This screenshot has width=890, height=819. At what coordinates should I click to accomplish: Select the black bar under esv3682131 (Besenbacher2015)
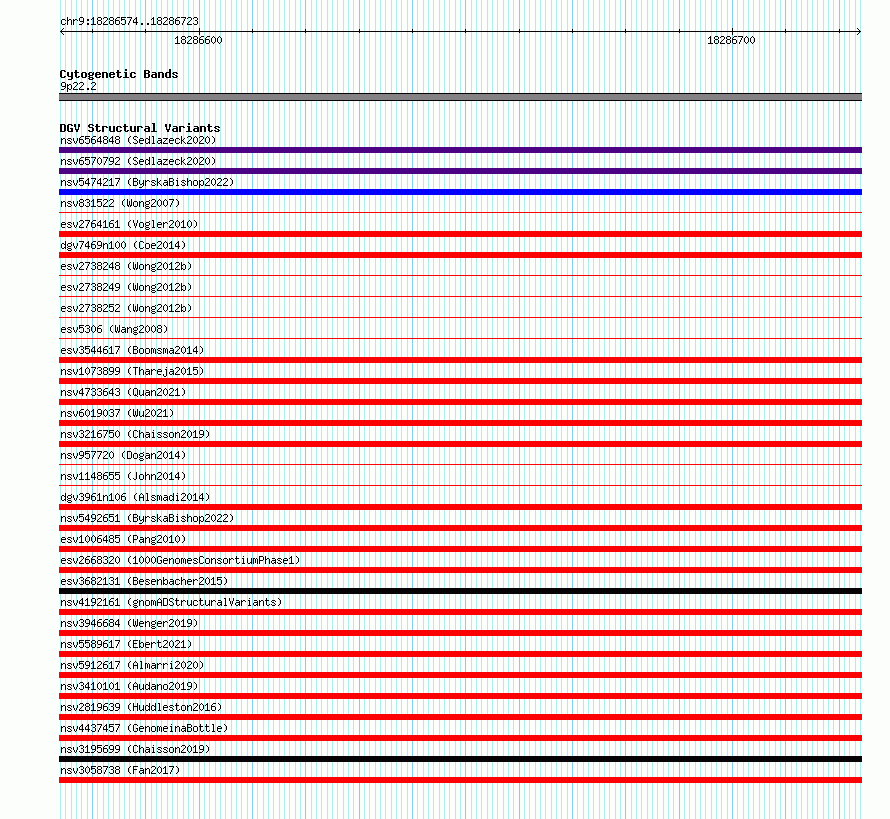460,591
